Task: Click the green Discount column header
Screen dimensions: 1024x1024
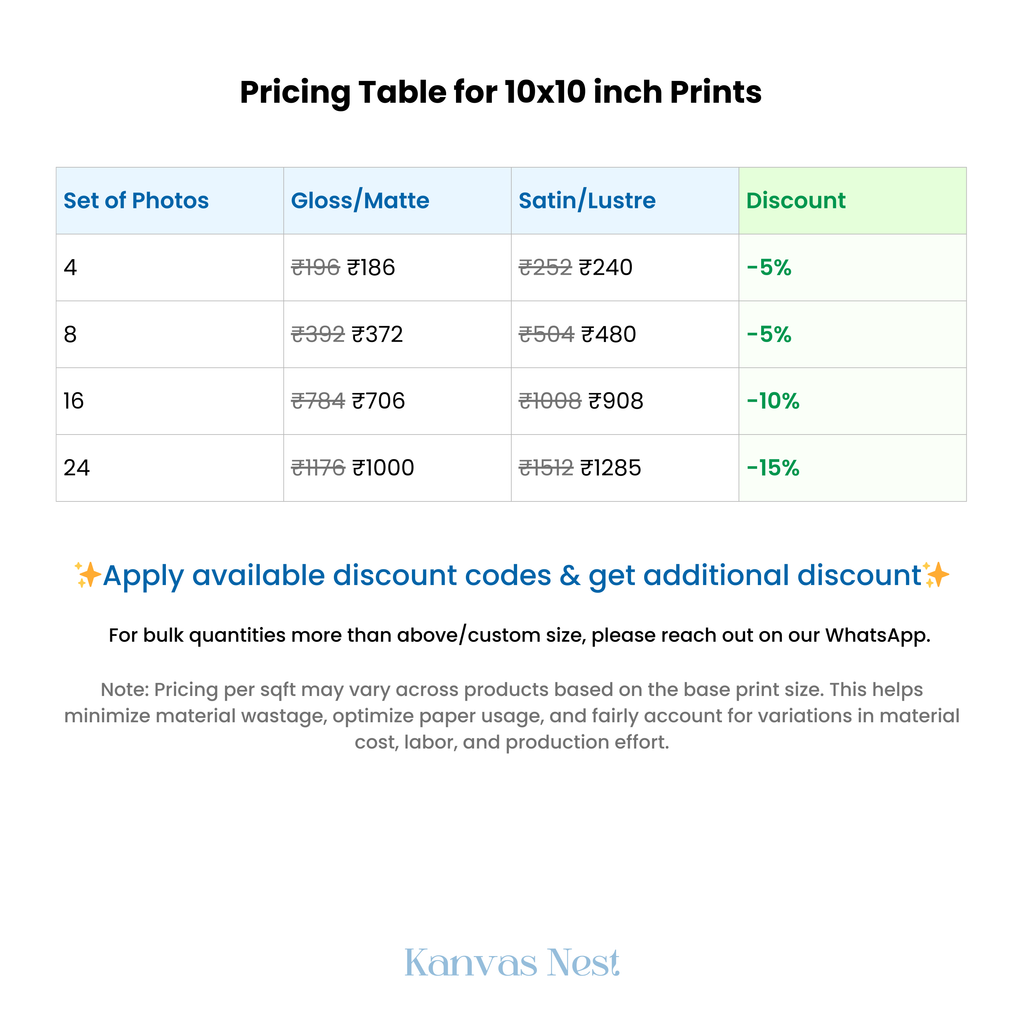Action: (796, 200)
